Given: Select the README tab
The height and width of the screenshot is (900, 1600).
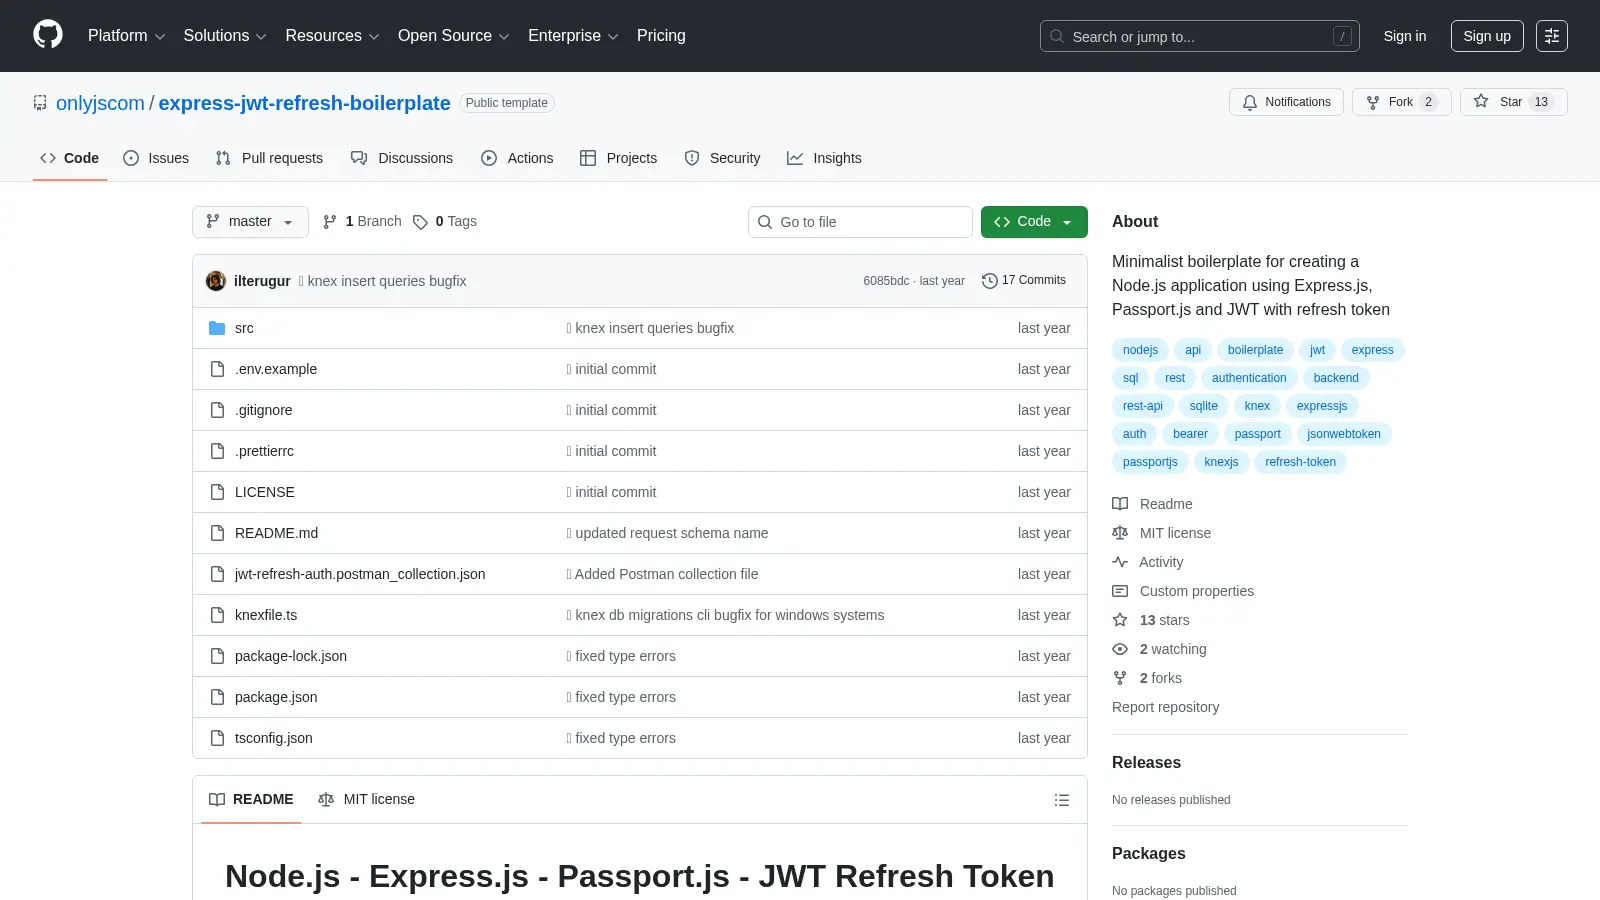Looking at the screenshot, I should pos(251,799).
